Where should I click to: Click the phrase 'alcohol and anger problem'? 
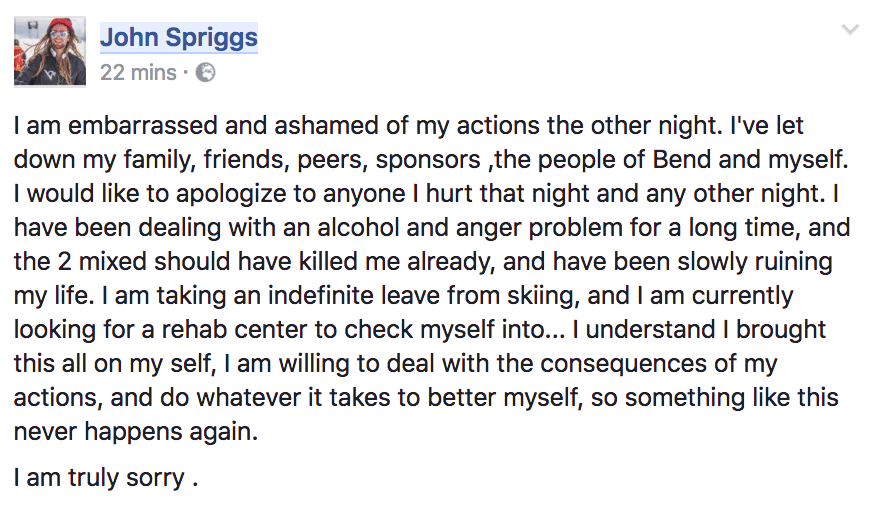[x=471, y=227]
